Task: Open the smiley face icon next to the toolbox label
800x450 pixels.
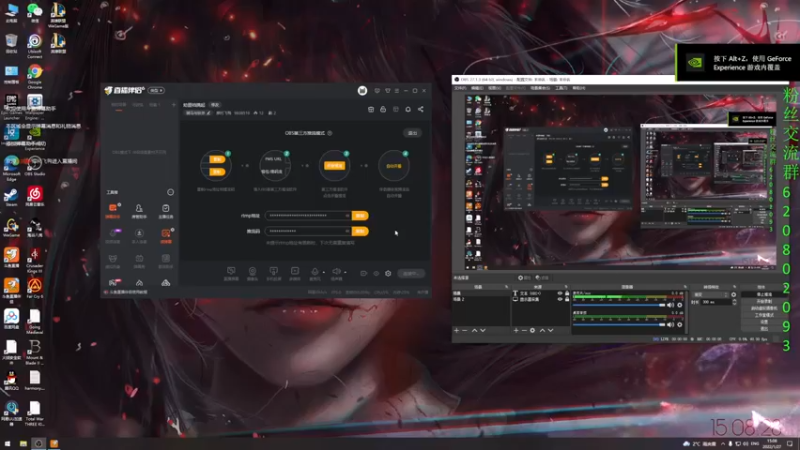Action: (x=170, y=192)
